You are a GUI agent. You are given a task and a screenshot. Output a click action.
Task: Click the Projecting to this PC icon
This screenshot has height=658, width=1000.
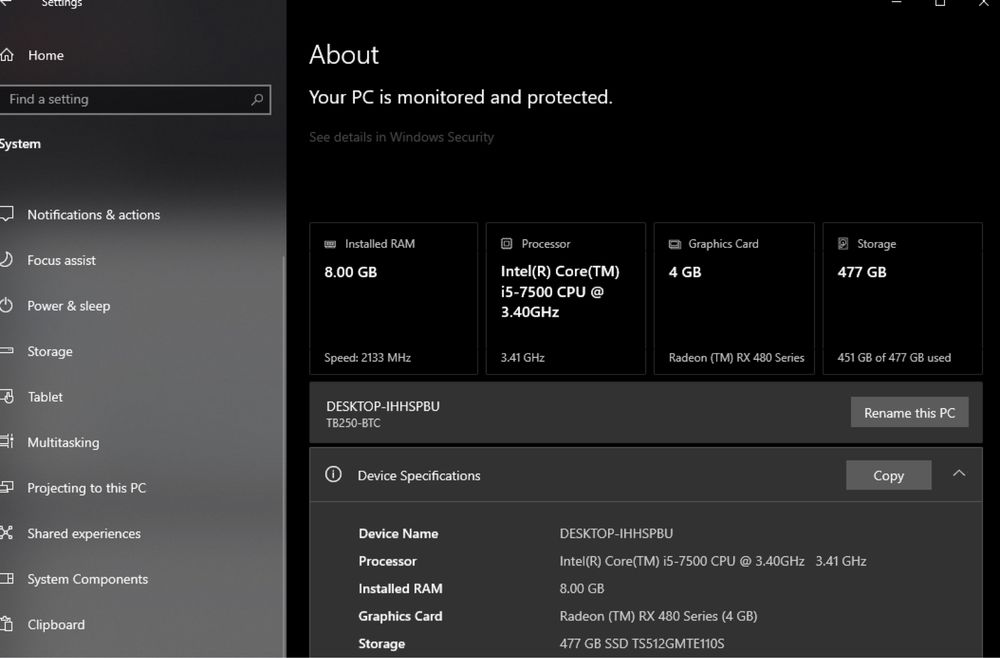coord(6,487)
